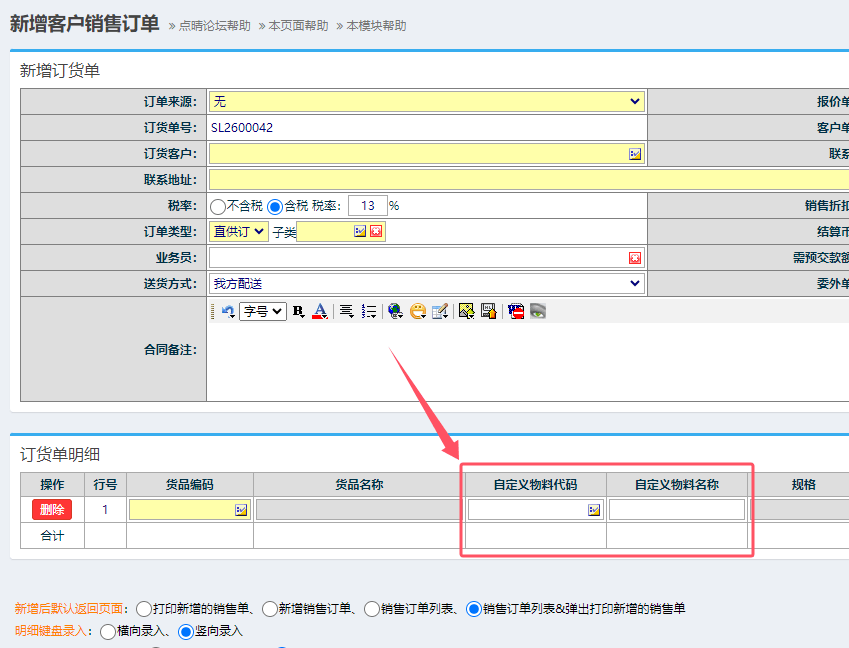
Task: Click the 联系地址 input field
Action: click(x=529, y=180)
